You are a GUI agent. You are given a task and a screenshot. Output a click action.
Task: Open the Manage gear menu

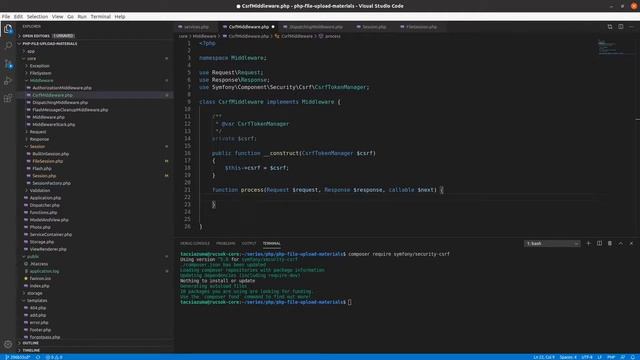point(8,344)
